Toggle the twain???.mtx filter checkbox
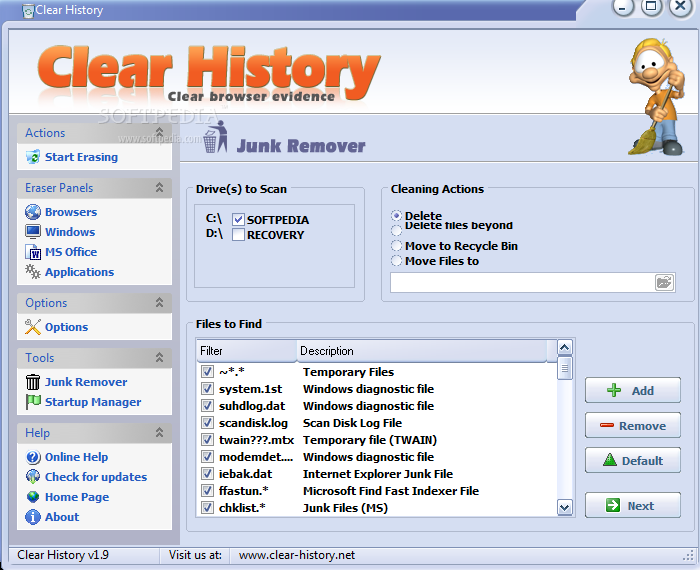Screen dimensions: 700x570 pos(207,440)
